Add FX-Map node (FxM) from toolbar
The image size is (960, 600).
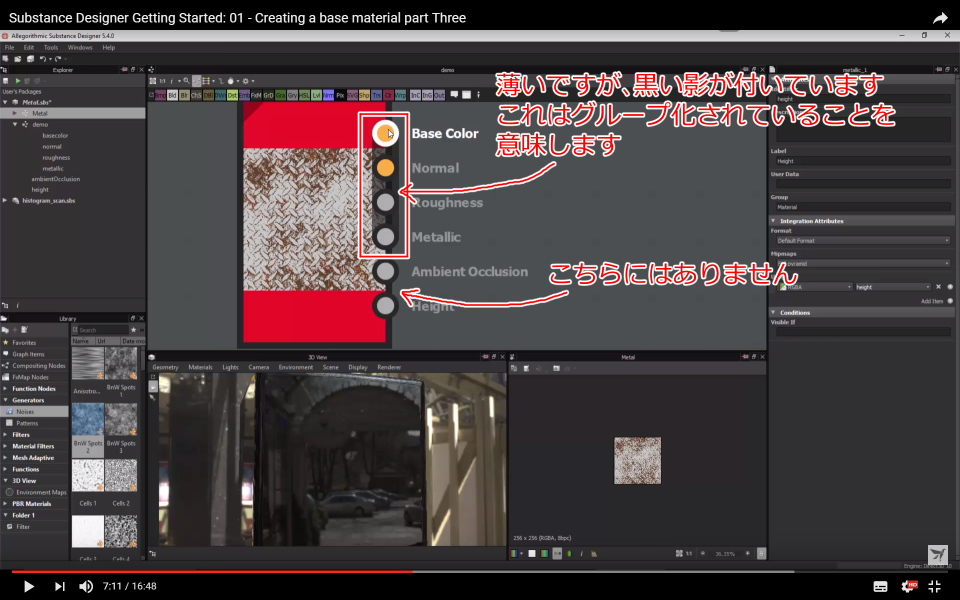[256, 96]
